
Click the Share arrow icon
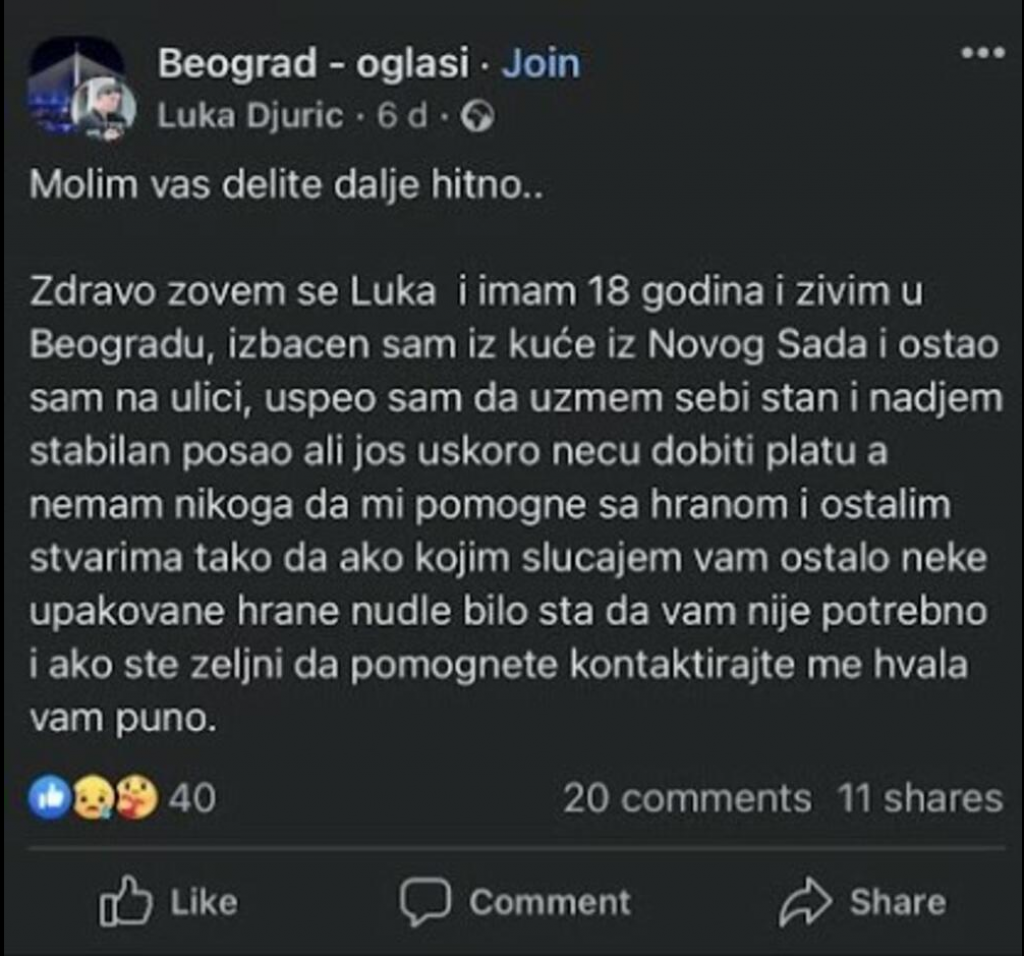806,902
